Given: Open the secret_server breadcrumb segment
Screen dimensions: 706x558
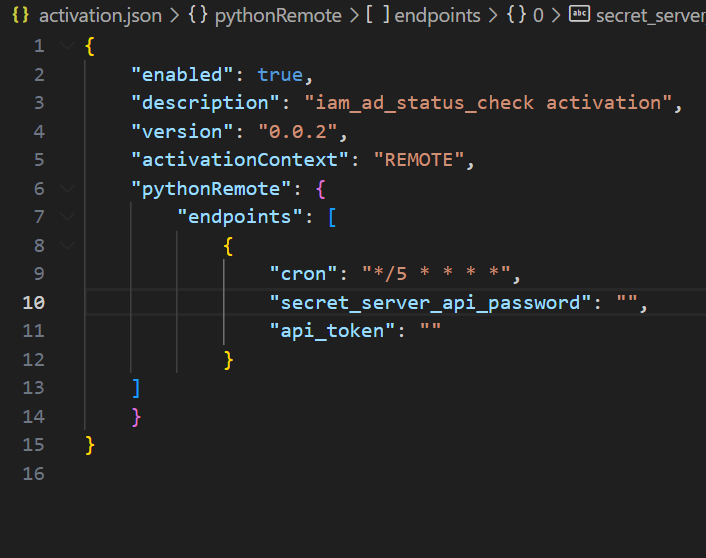Looking at the screenshot, I should click(x=650, y=15).
